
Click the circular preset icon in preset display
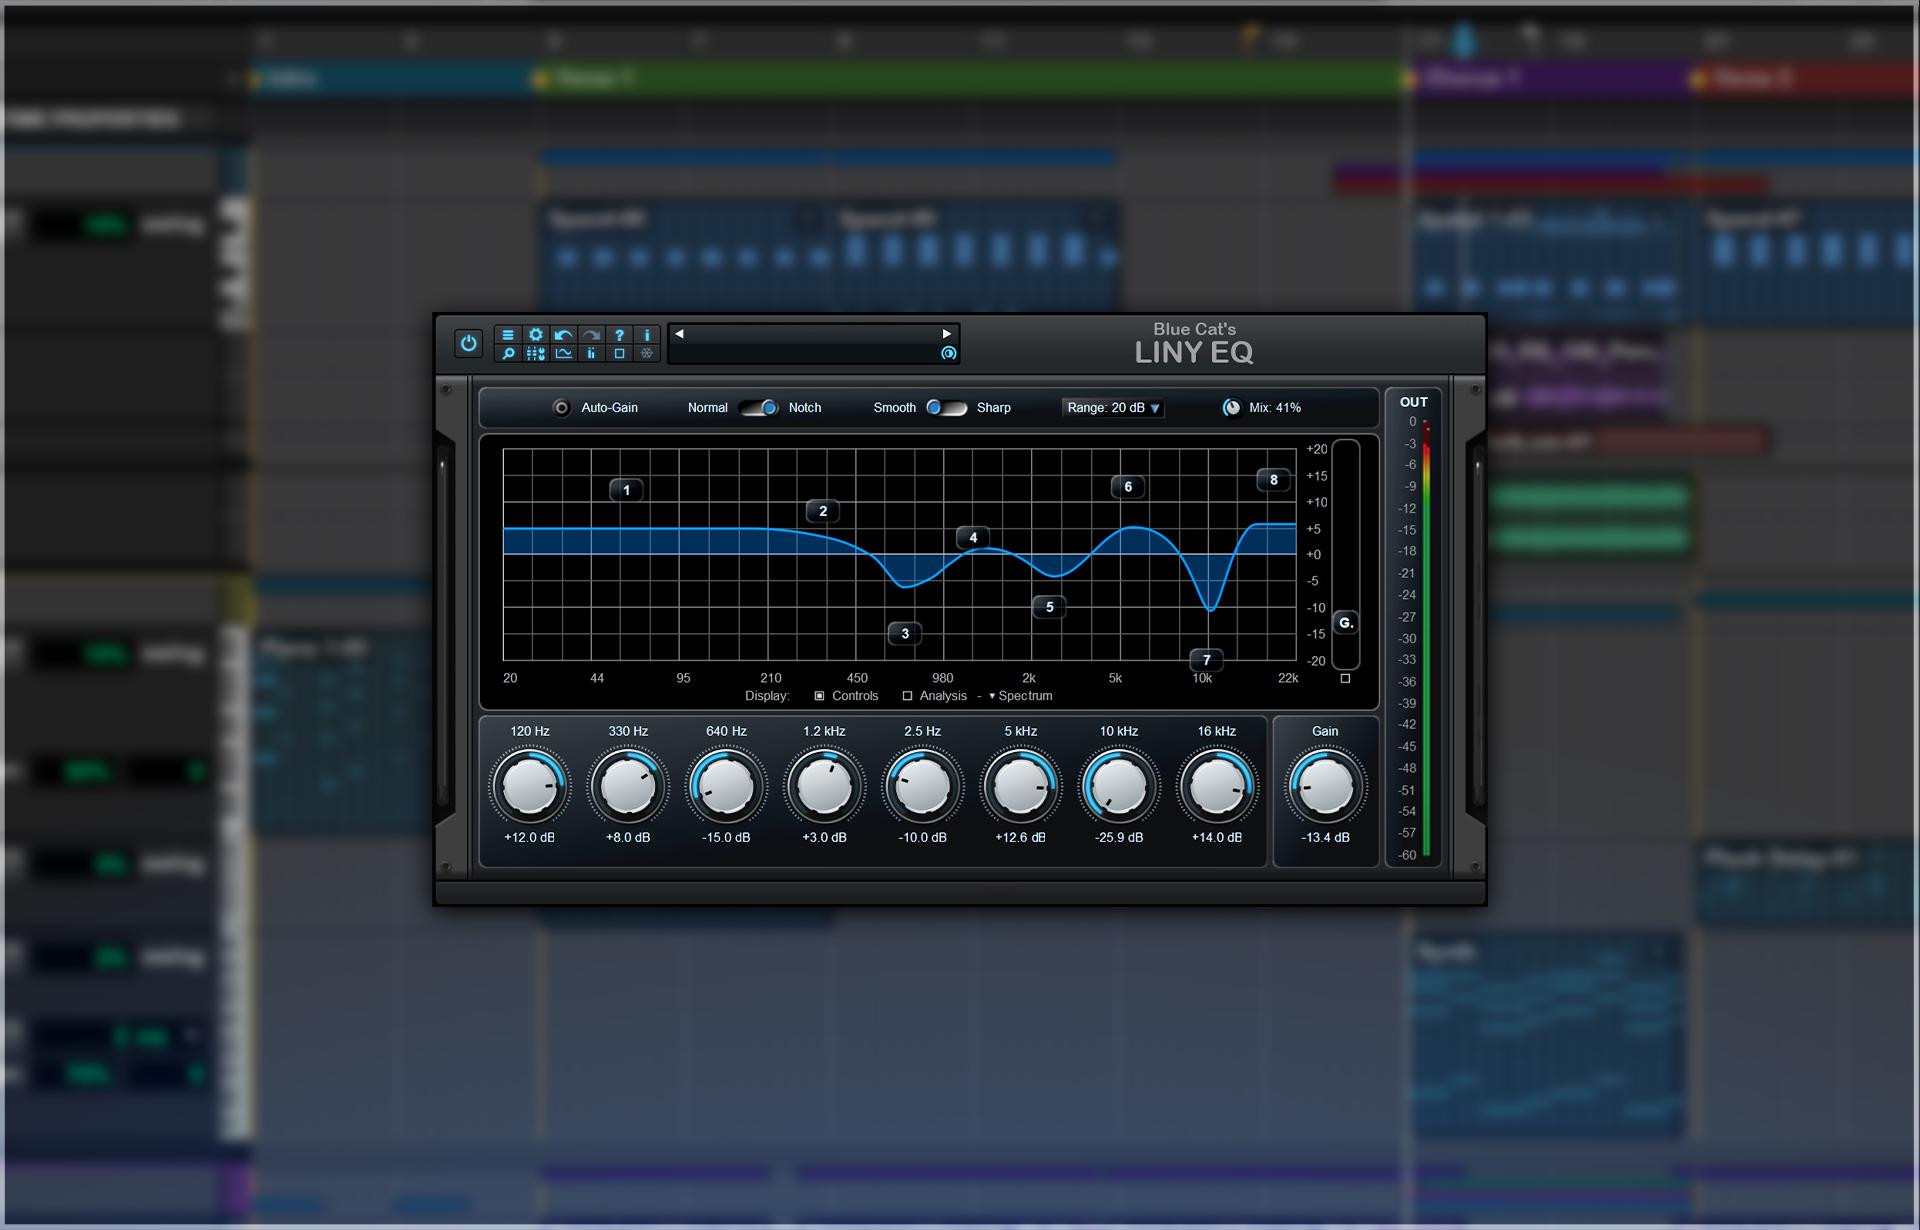pyautogui.click(x=948, y=353)
